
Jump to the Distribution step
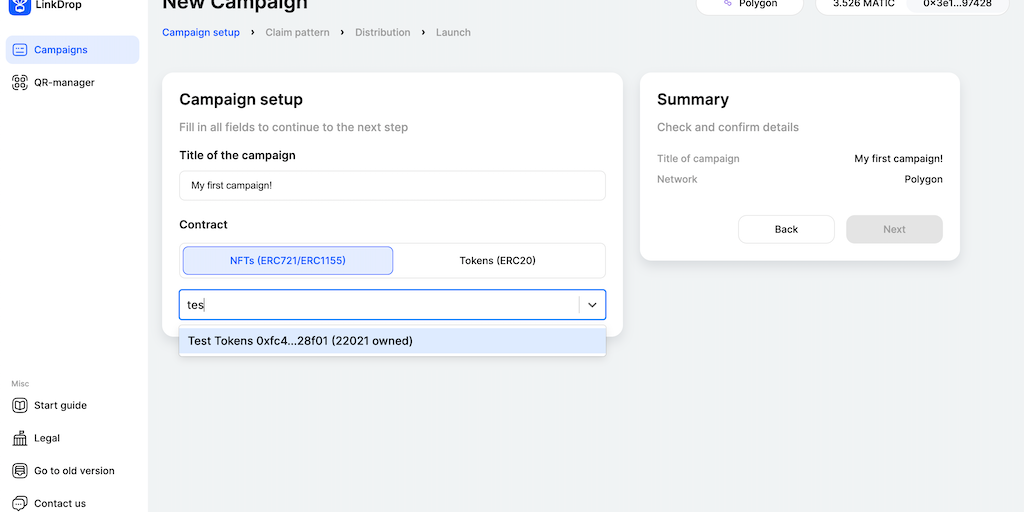[382, 33]
